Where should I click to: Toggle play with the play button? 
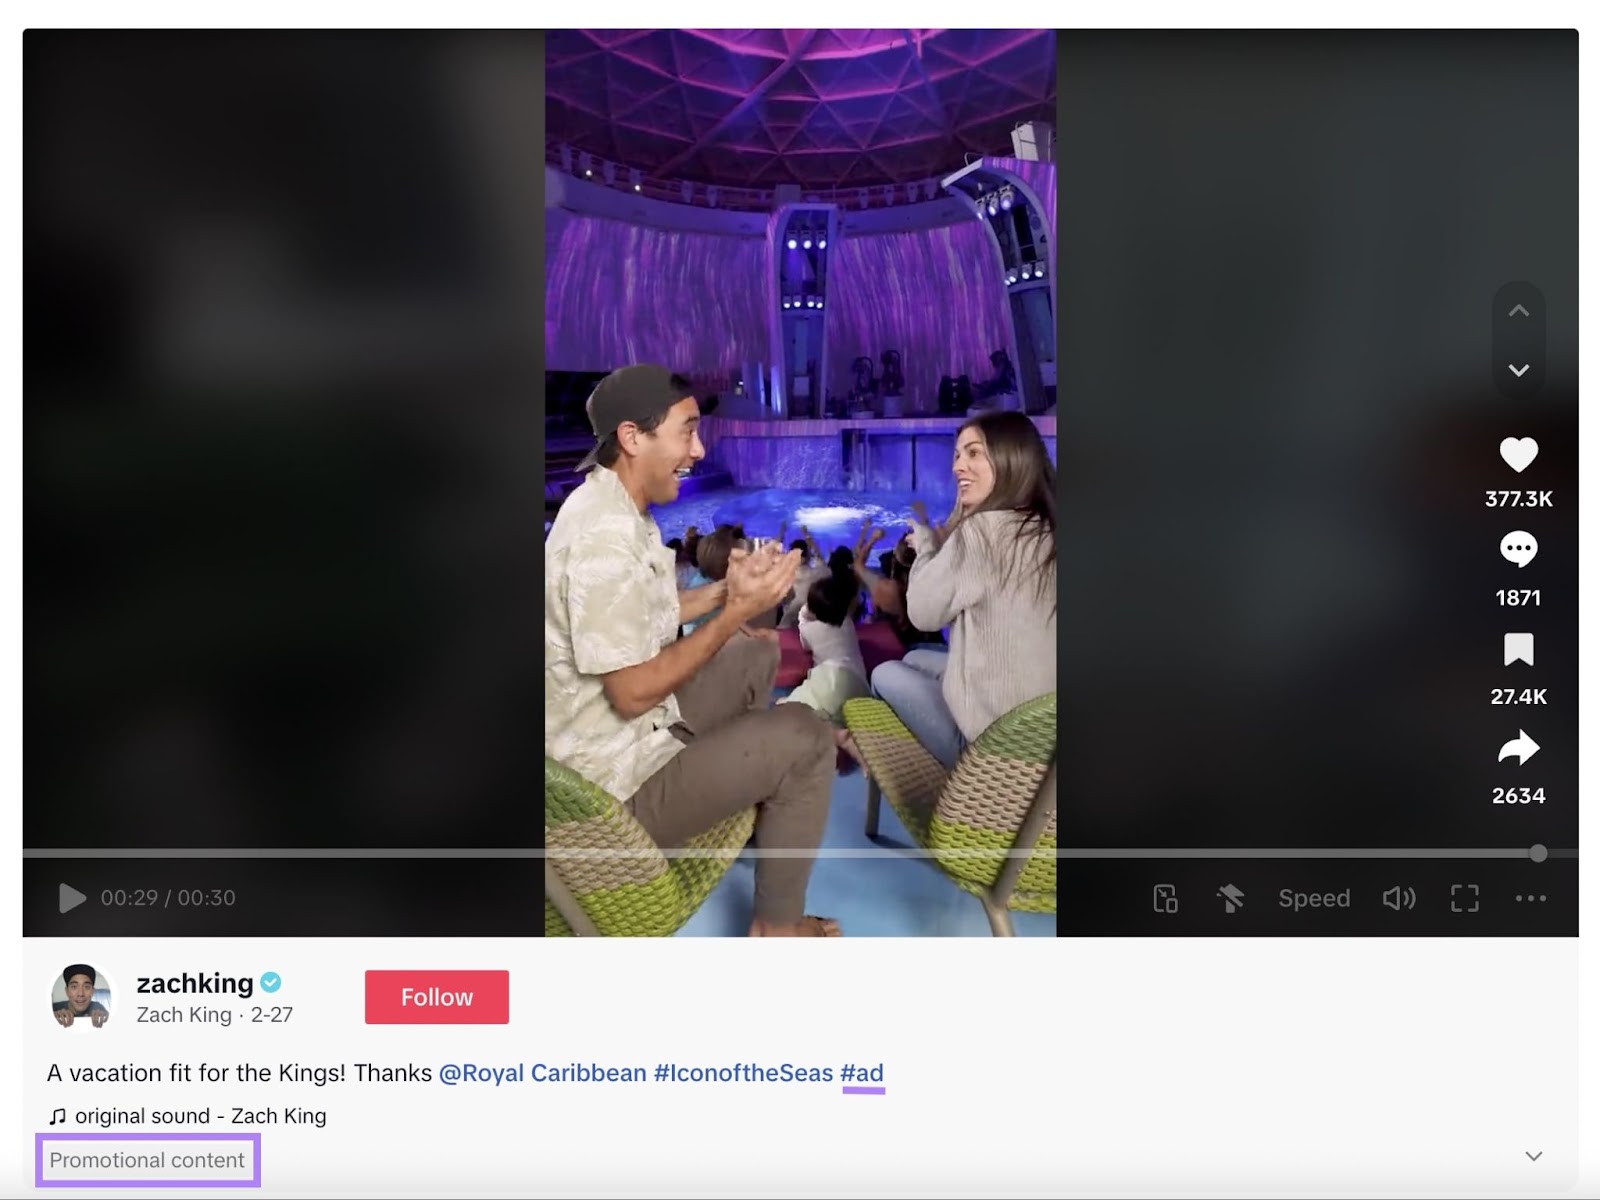[71, 898]
